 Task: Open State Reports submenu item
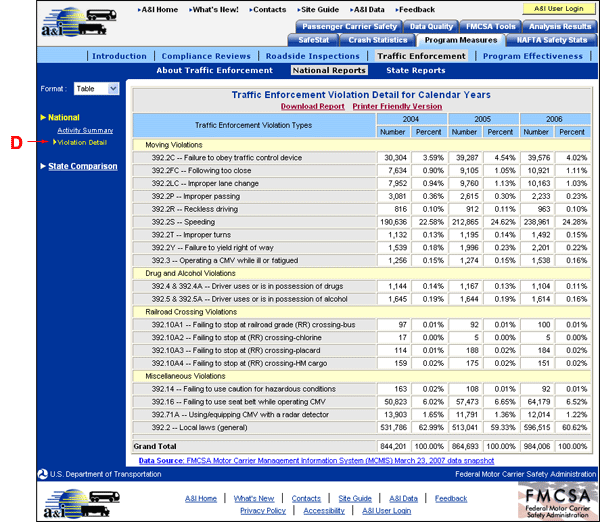click(416, 70)
